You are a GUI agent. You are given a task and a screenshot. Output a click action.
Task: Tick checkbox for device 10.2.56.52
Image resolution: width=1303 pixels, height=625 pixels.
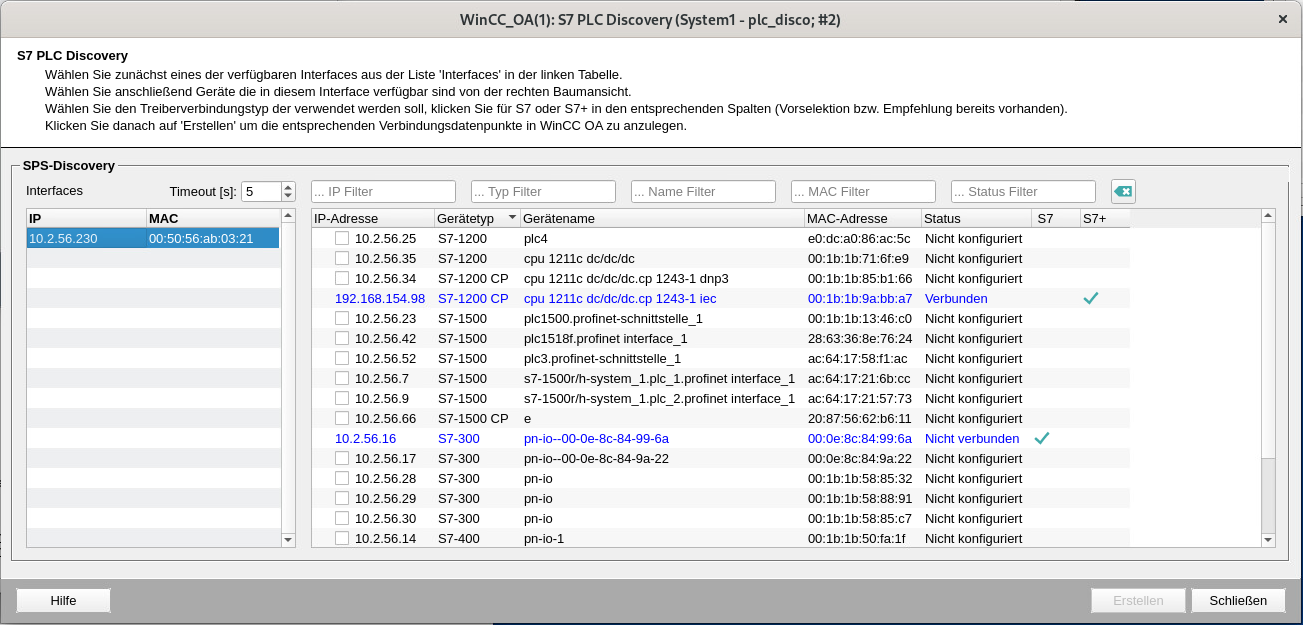tap(342, 358)
